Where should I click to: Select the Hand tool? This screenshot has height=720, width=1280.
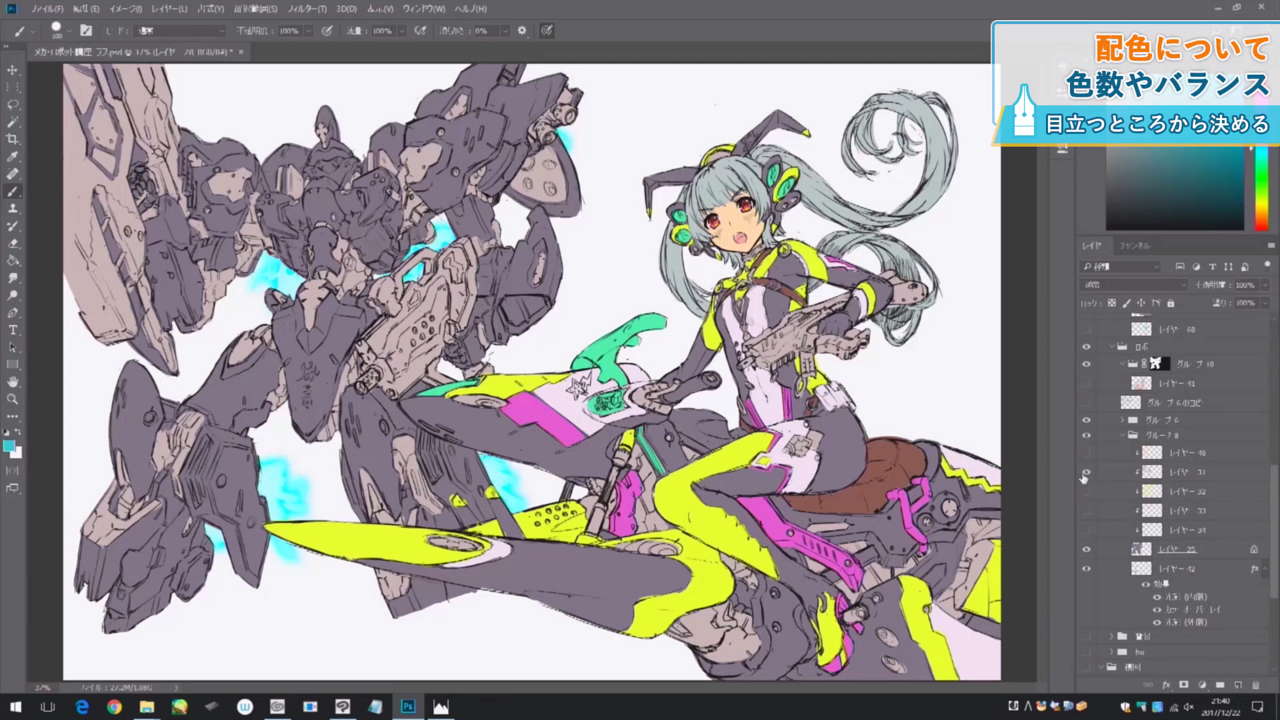coord(13,382)
